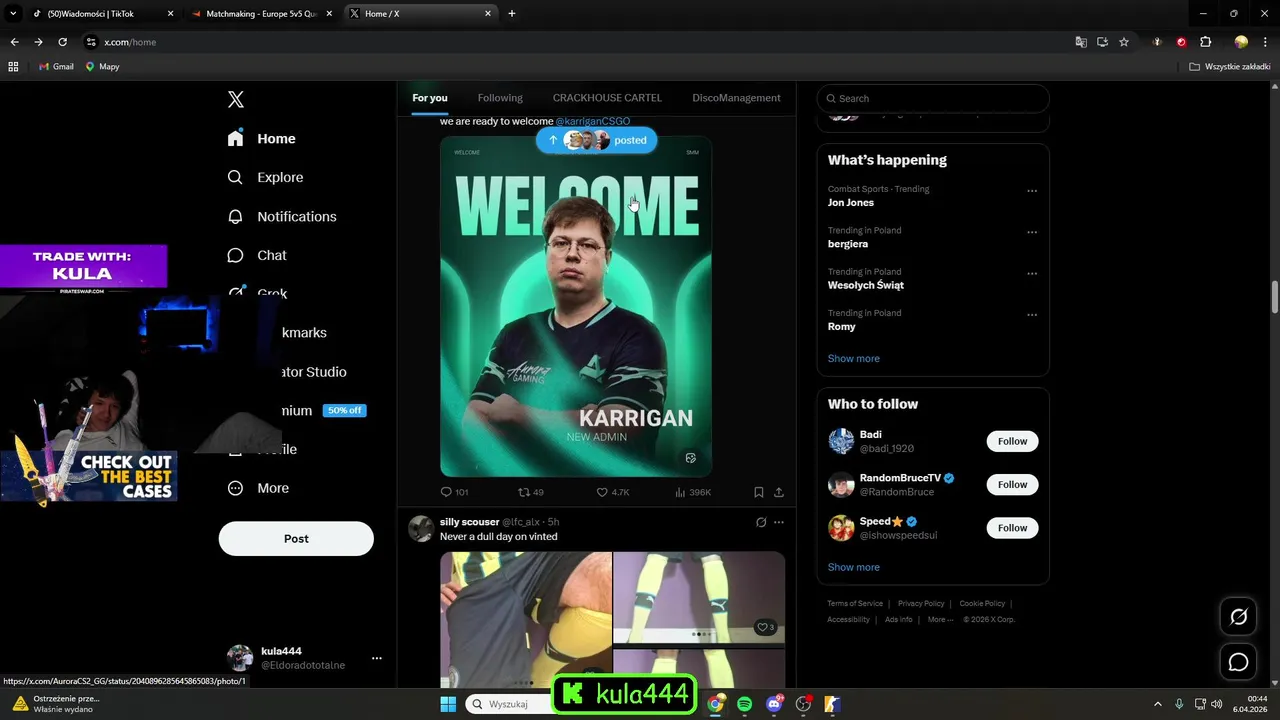Click the install app icon in address bar
The height and width of the screenshot is (720, 1280).
[x=1102, y=42]
